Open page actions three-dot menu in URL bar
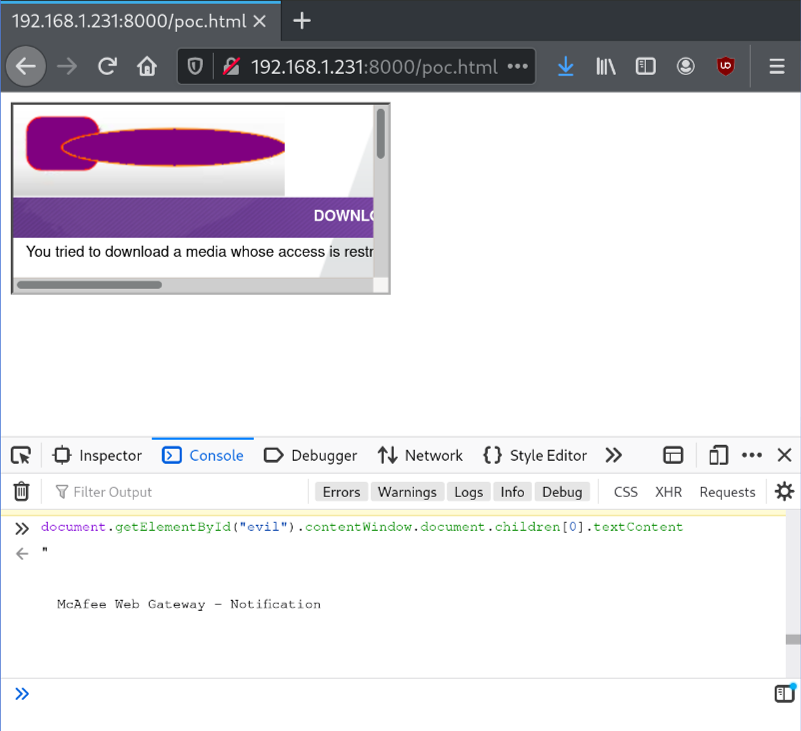The height and width of the screenshot is (731, 801). (517, 67)
